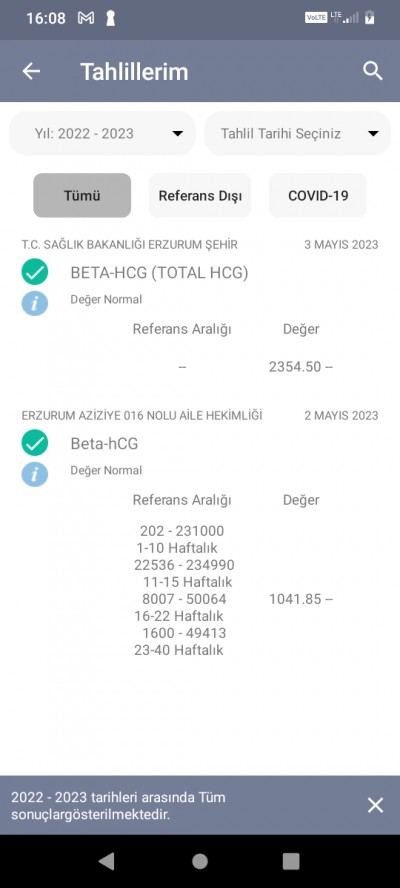Image resolution: width=400 pixels, height=888 pixels.
Task: Tap the 2354.50 result value
Action: pos(295,366)
